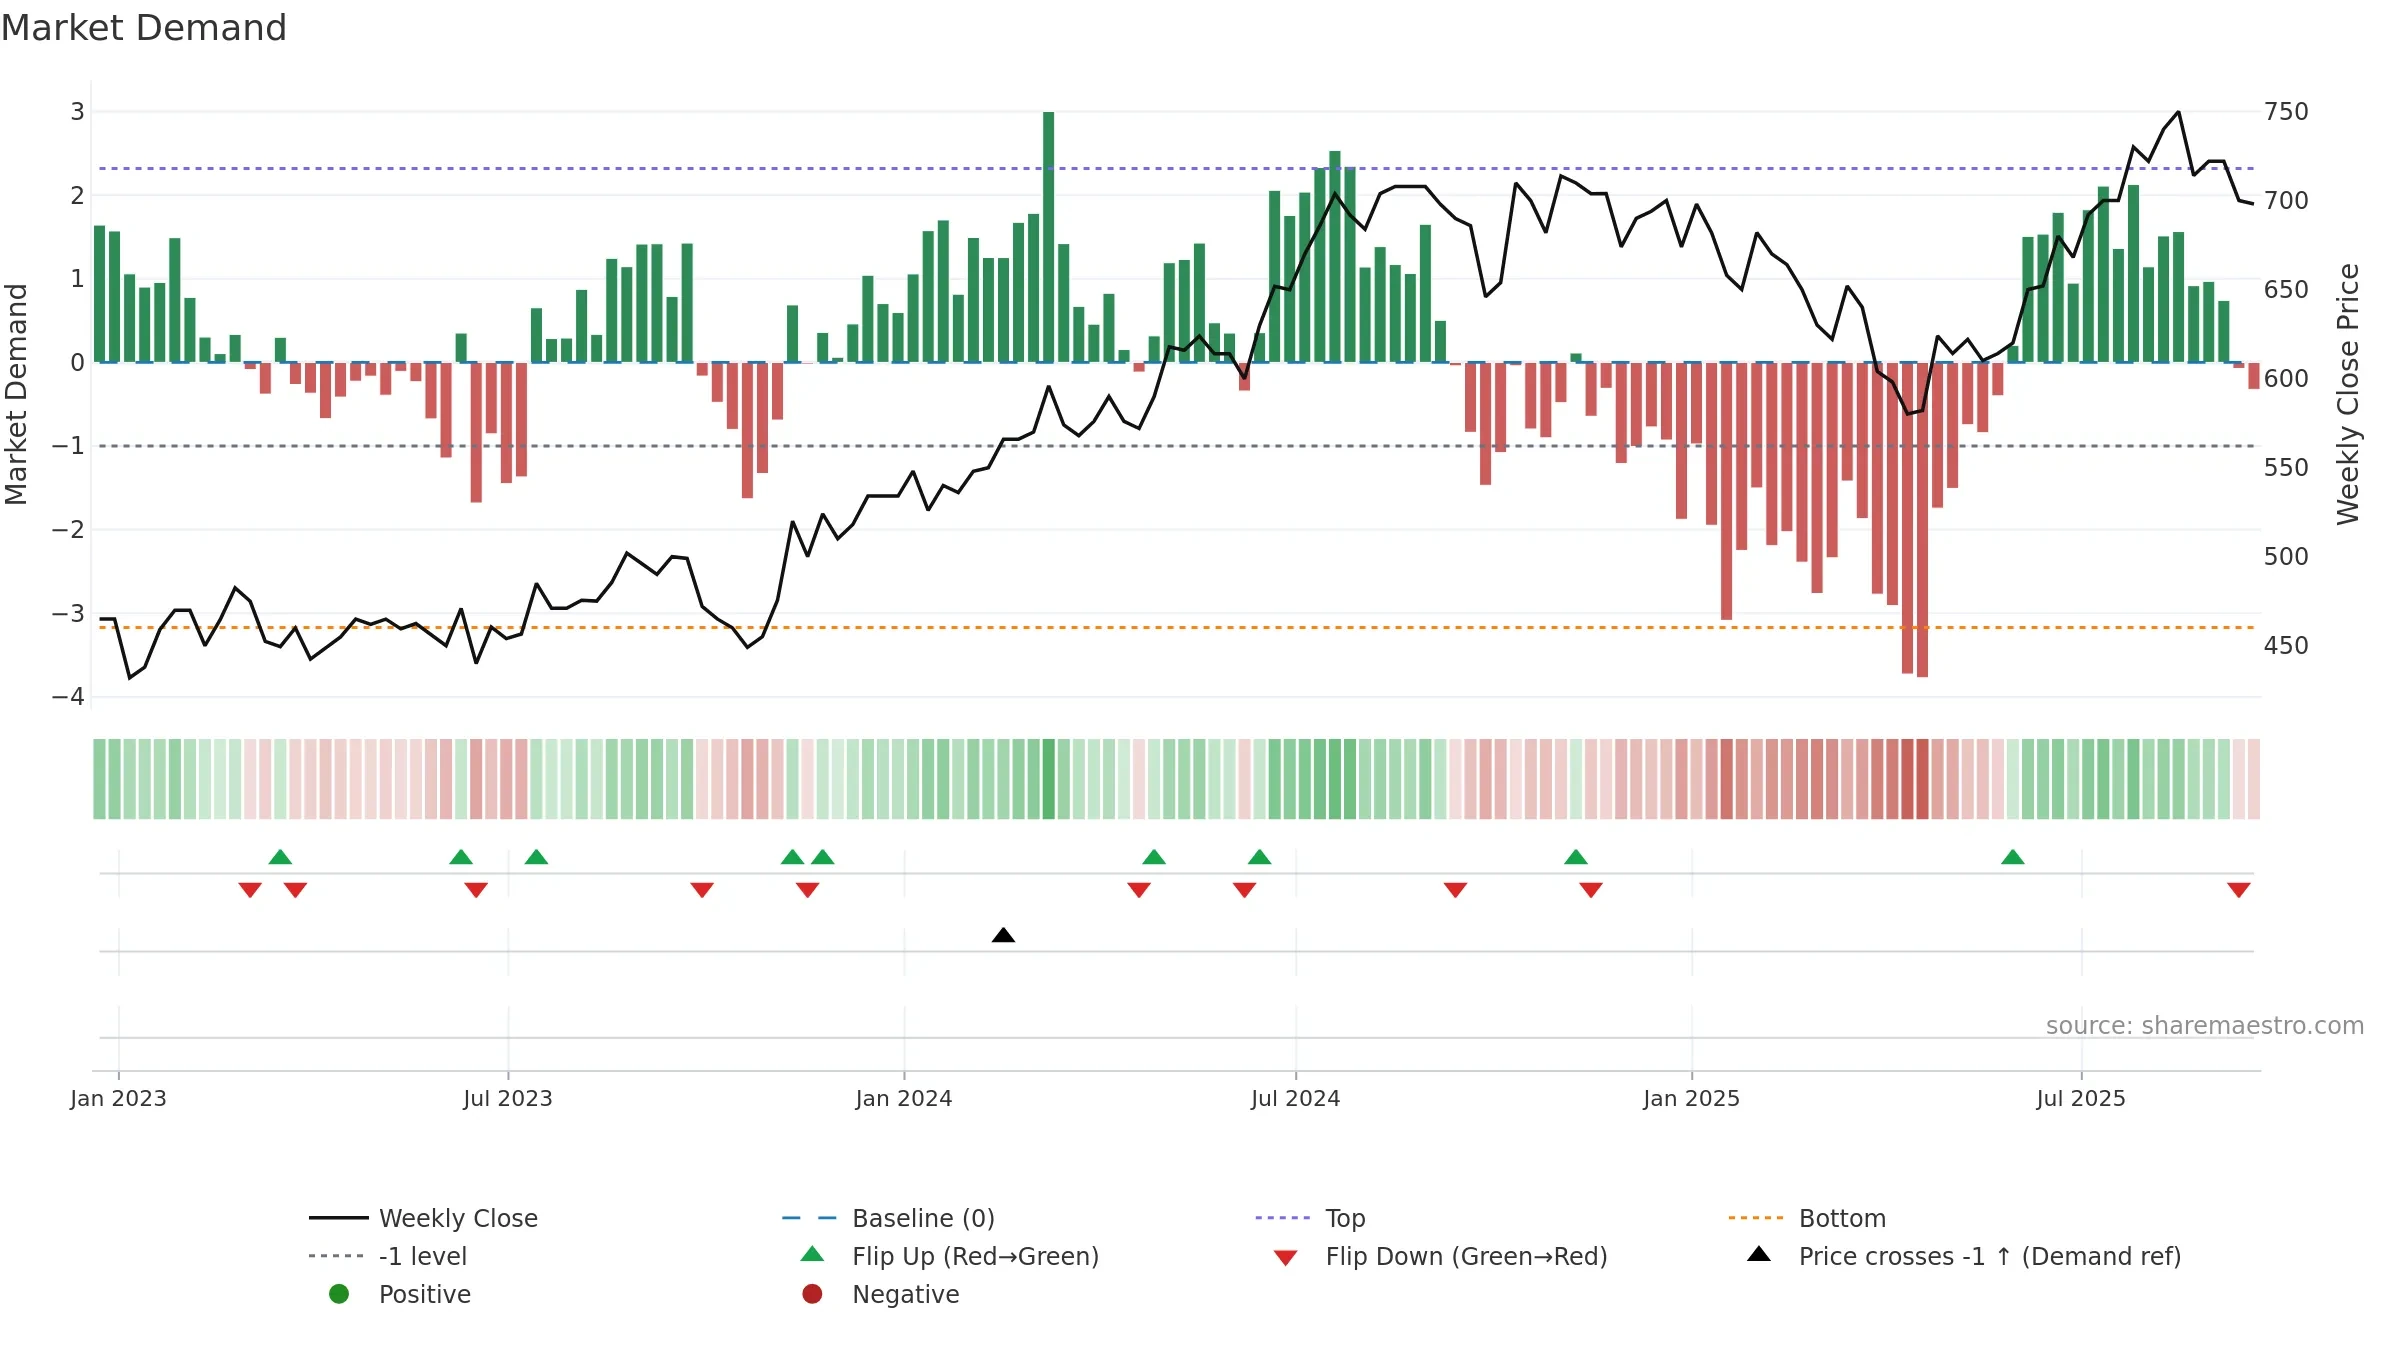Select the 'Weekly Close' legend label
This screenshot has width=2400, height=1350.
458,1218
